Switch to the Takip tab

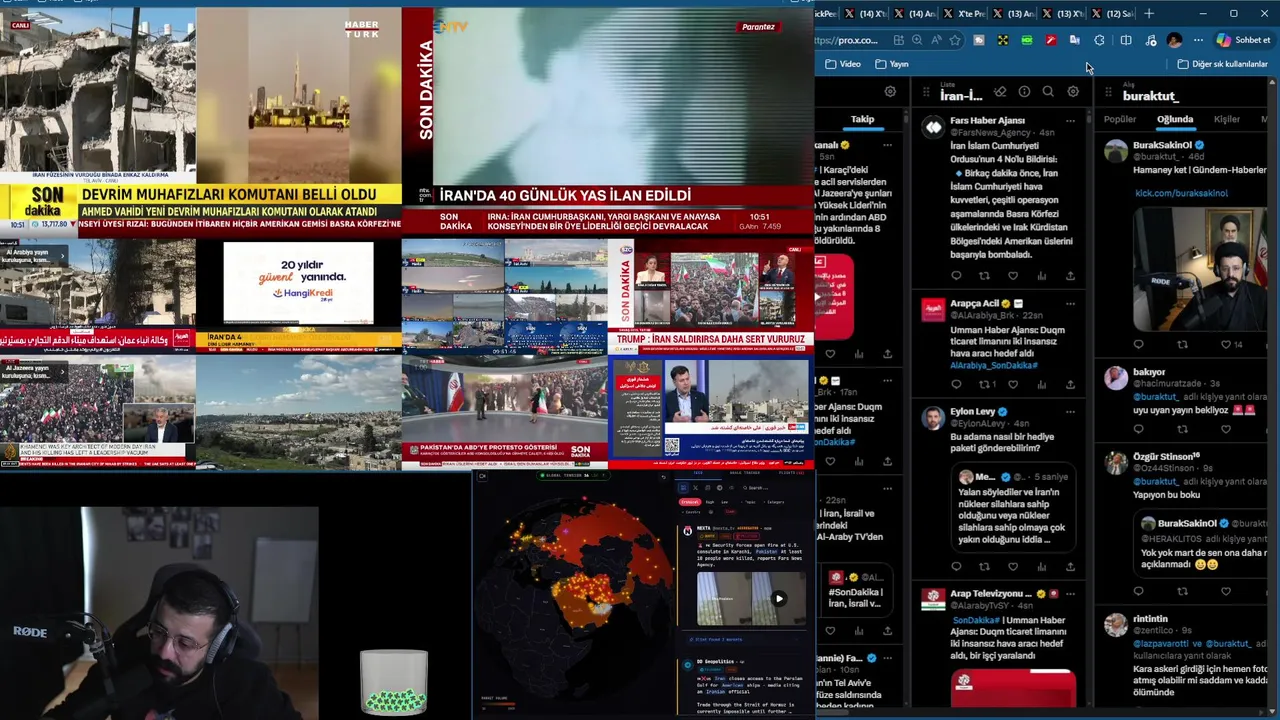862,119
